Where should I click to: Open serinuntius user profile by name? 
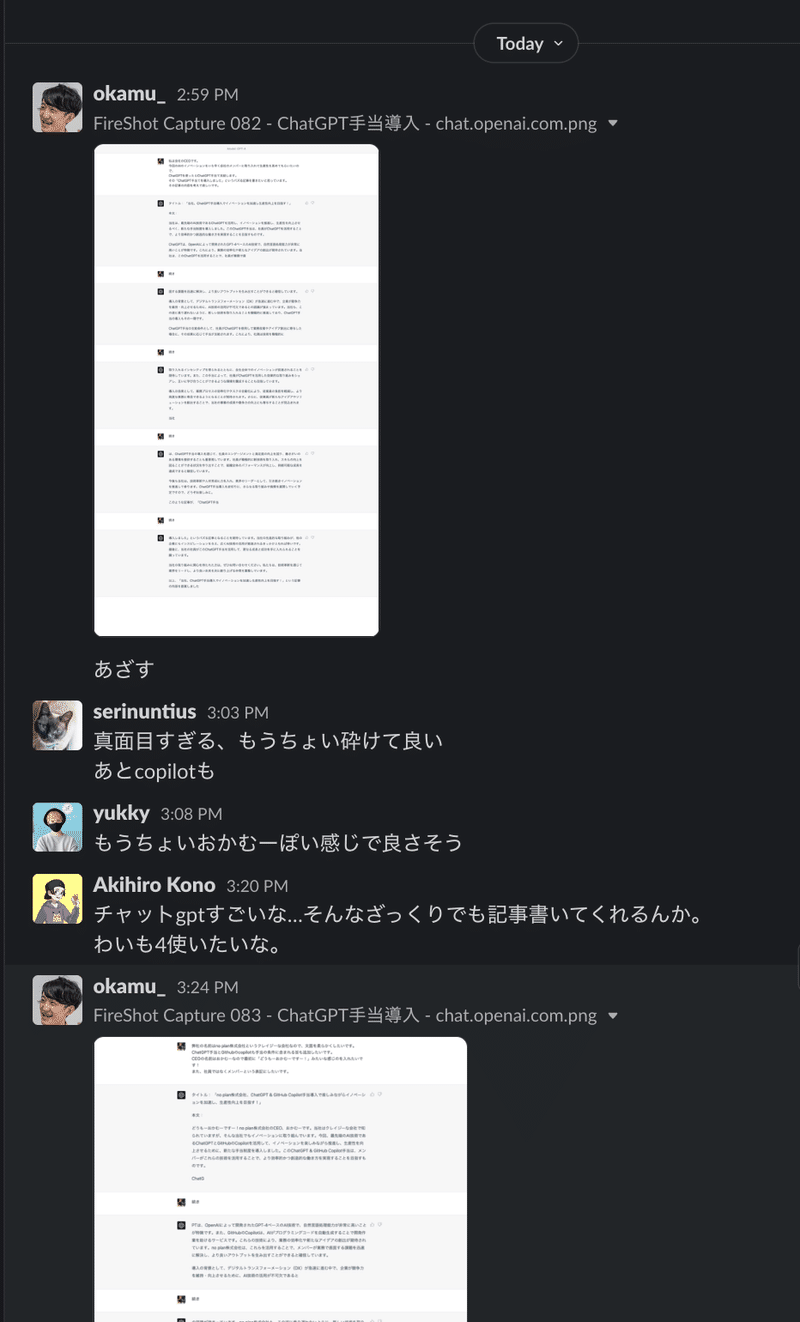[145, 712]
